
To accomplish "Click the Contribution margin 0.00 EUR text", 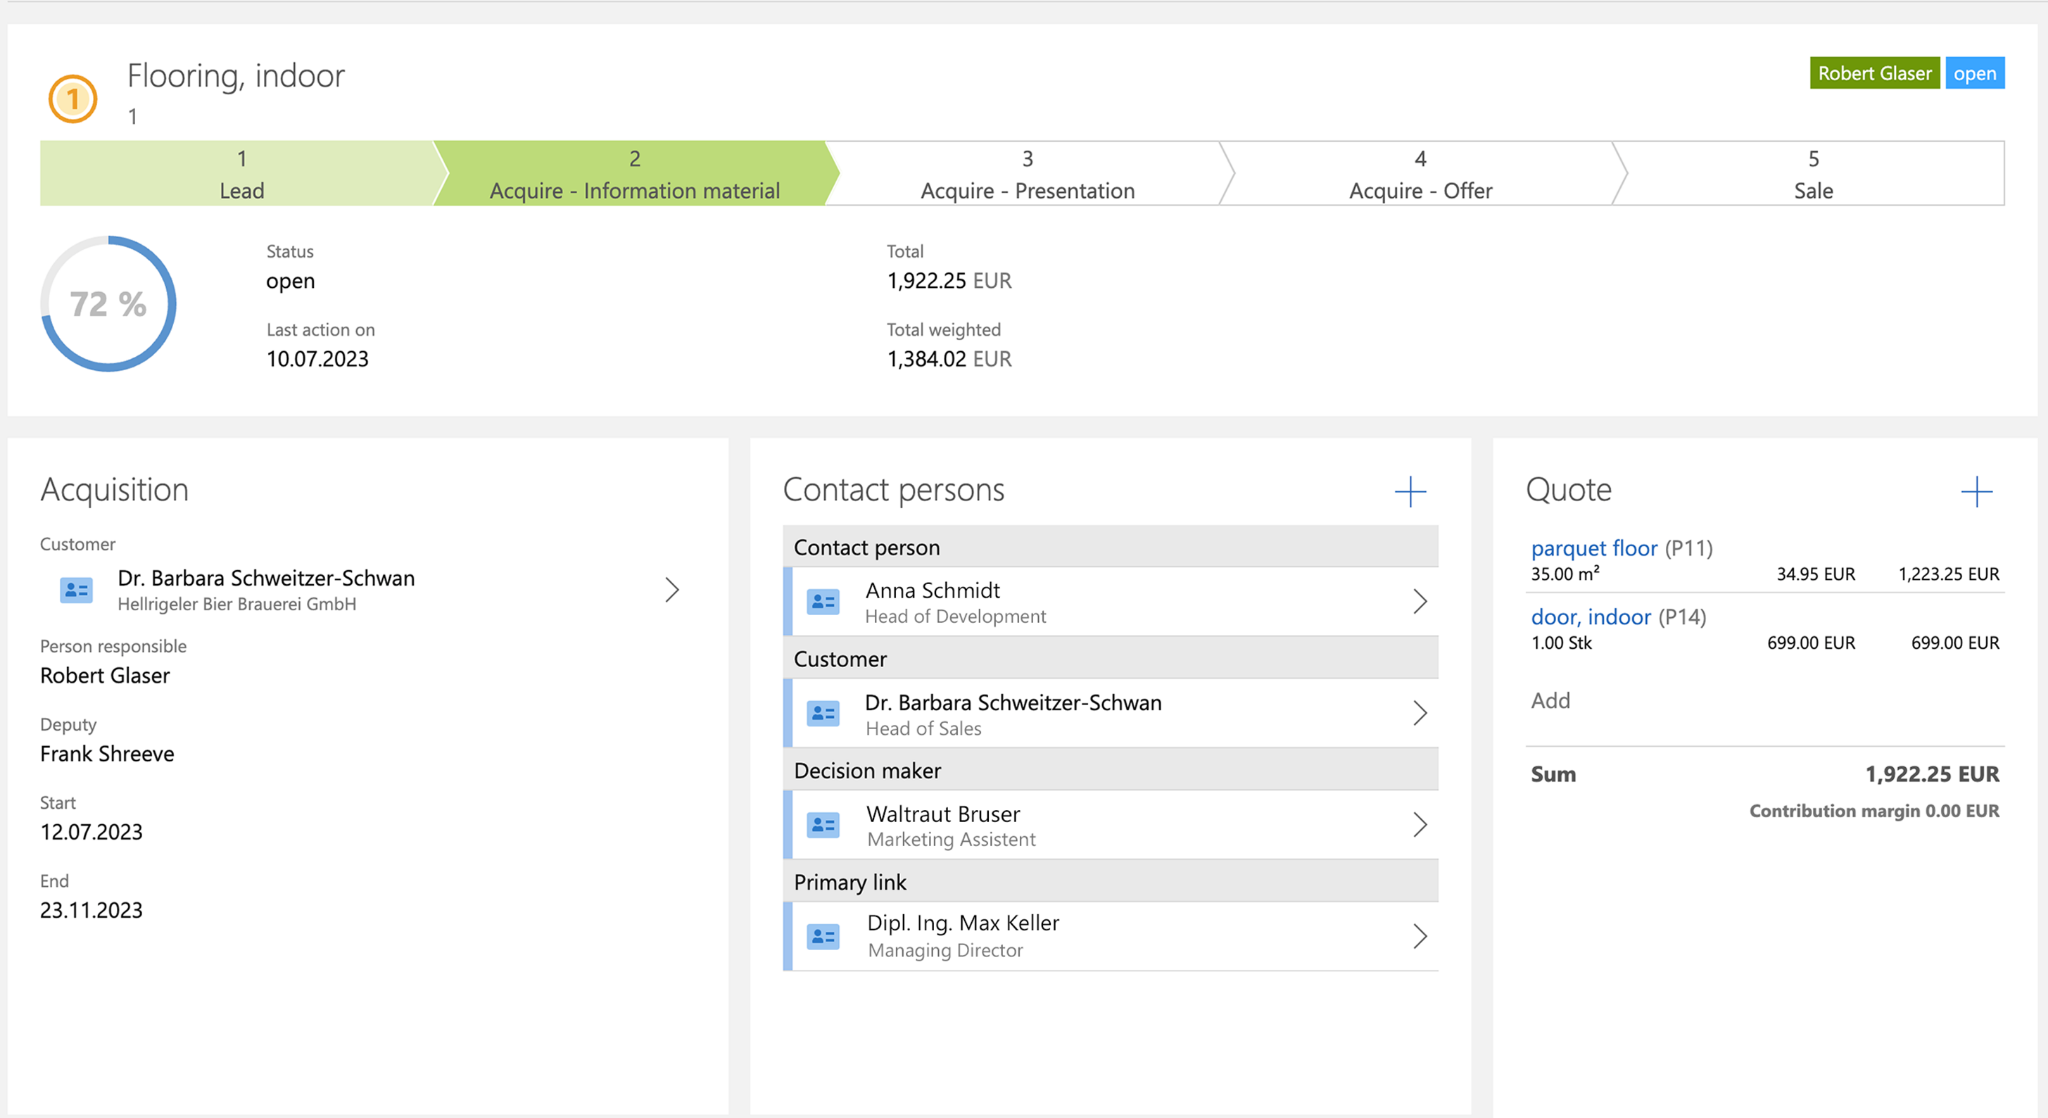I will [x=1874, y=811].
